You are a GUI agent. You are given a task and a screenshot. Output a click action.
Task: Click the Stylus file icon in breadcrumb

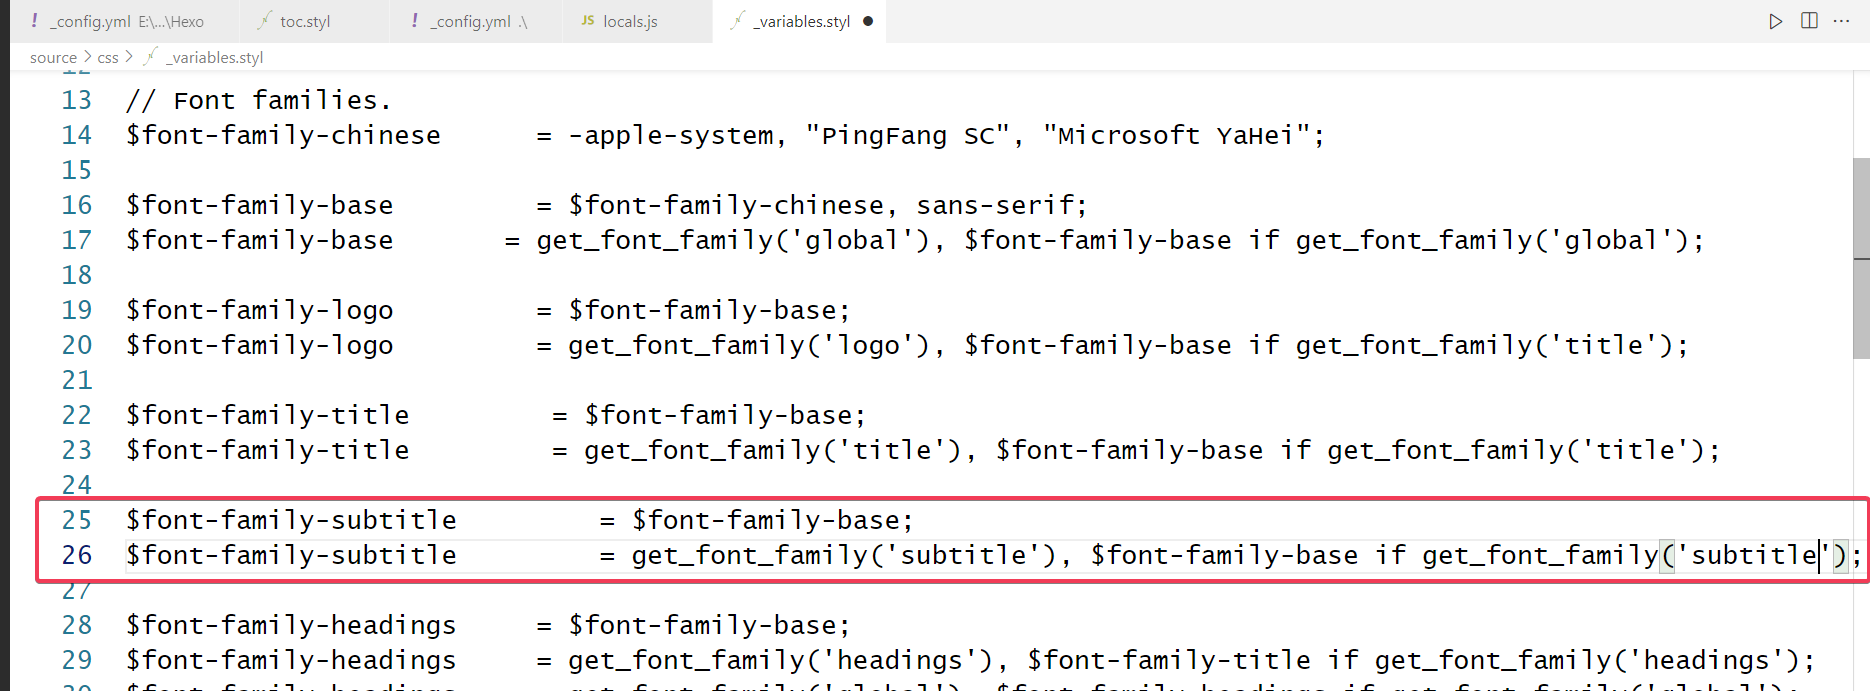[x=150, y=57]
